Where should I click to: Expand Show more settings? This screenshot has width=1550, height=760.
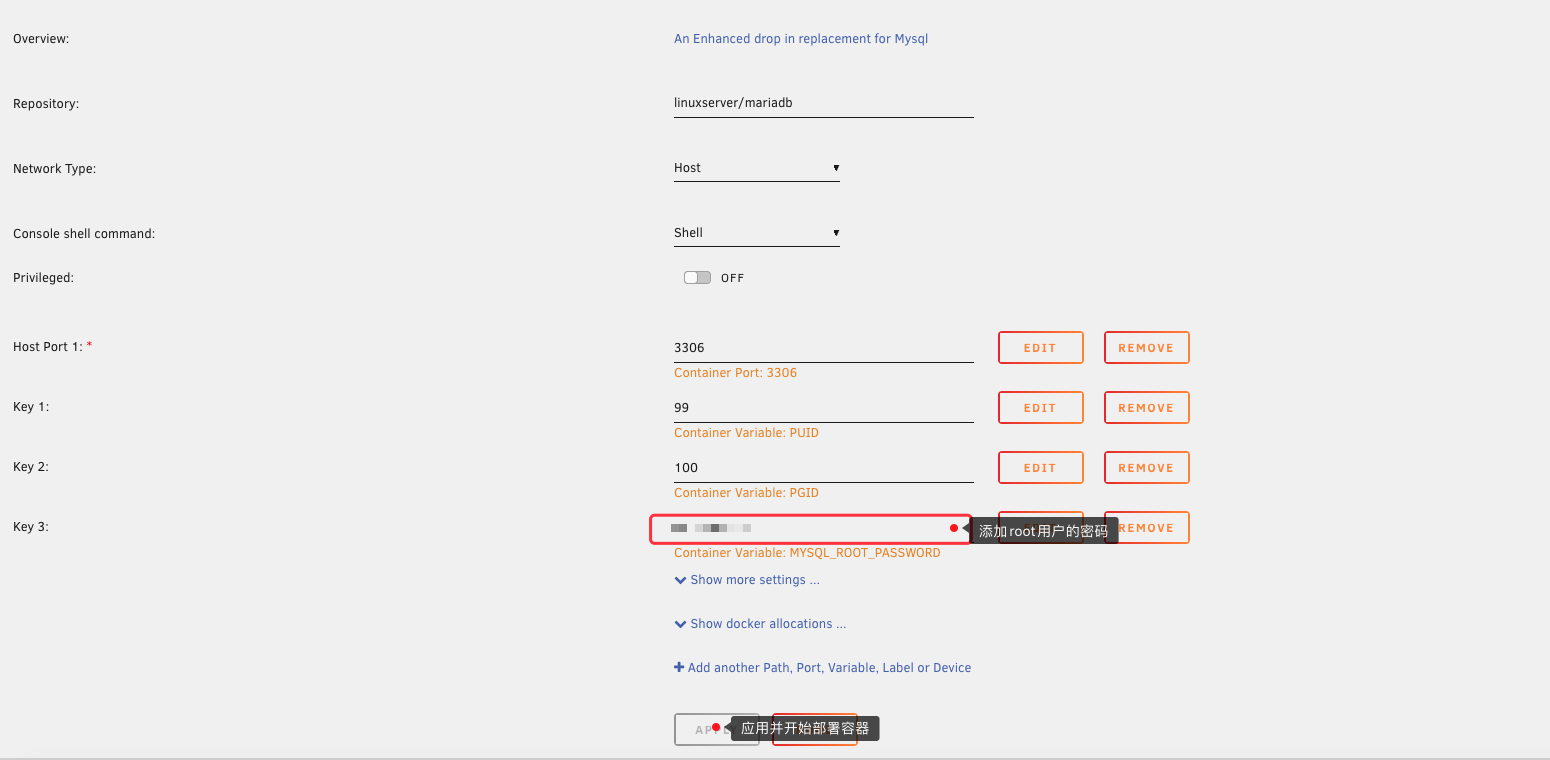(x=748, y=580)
